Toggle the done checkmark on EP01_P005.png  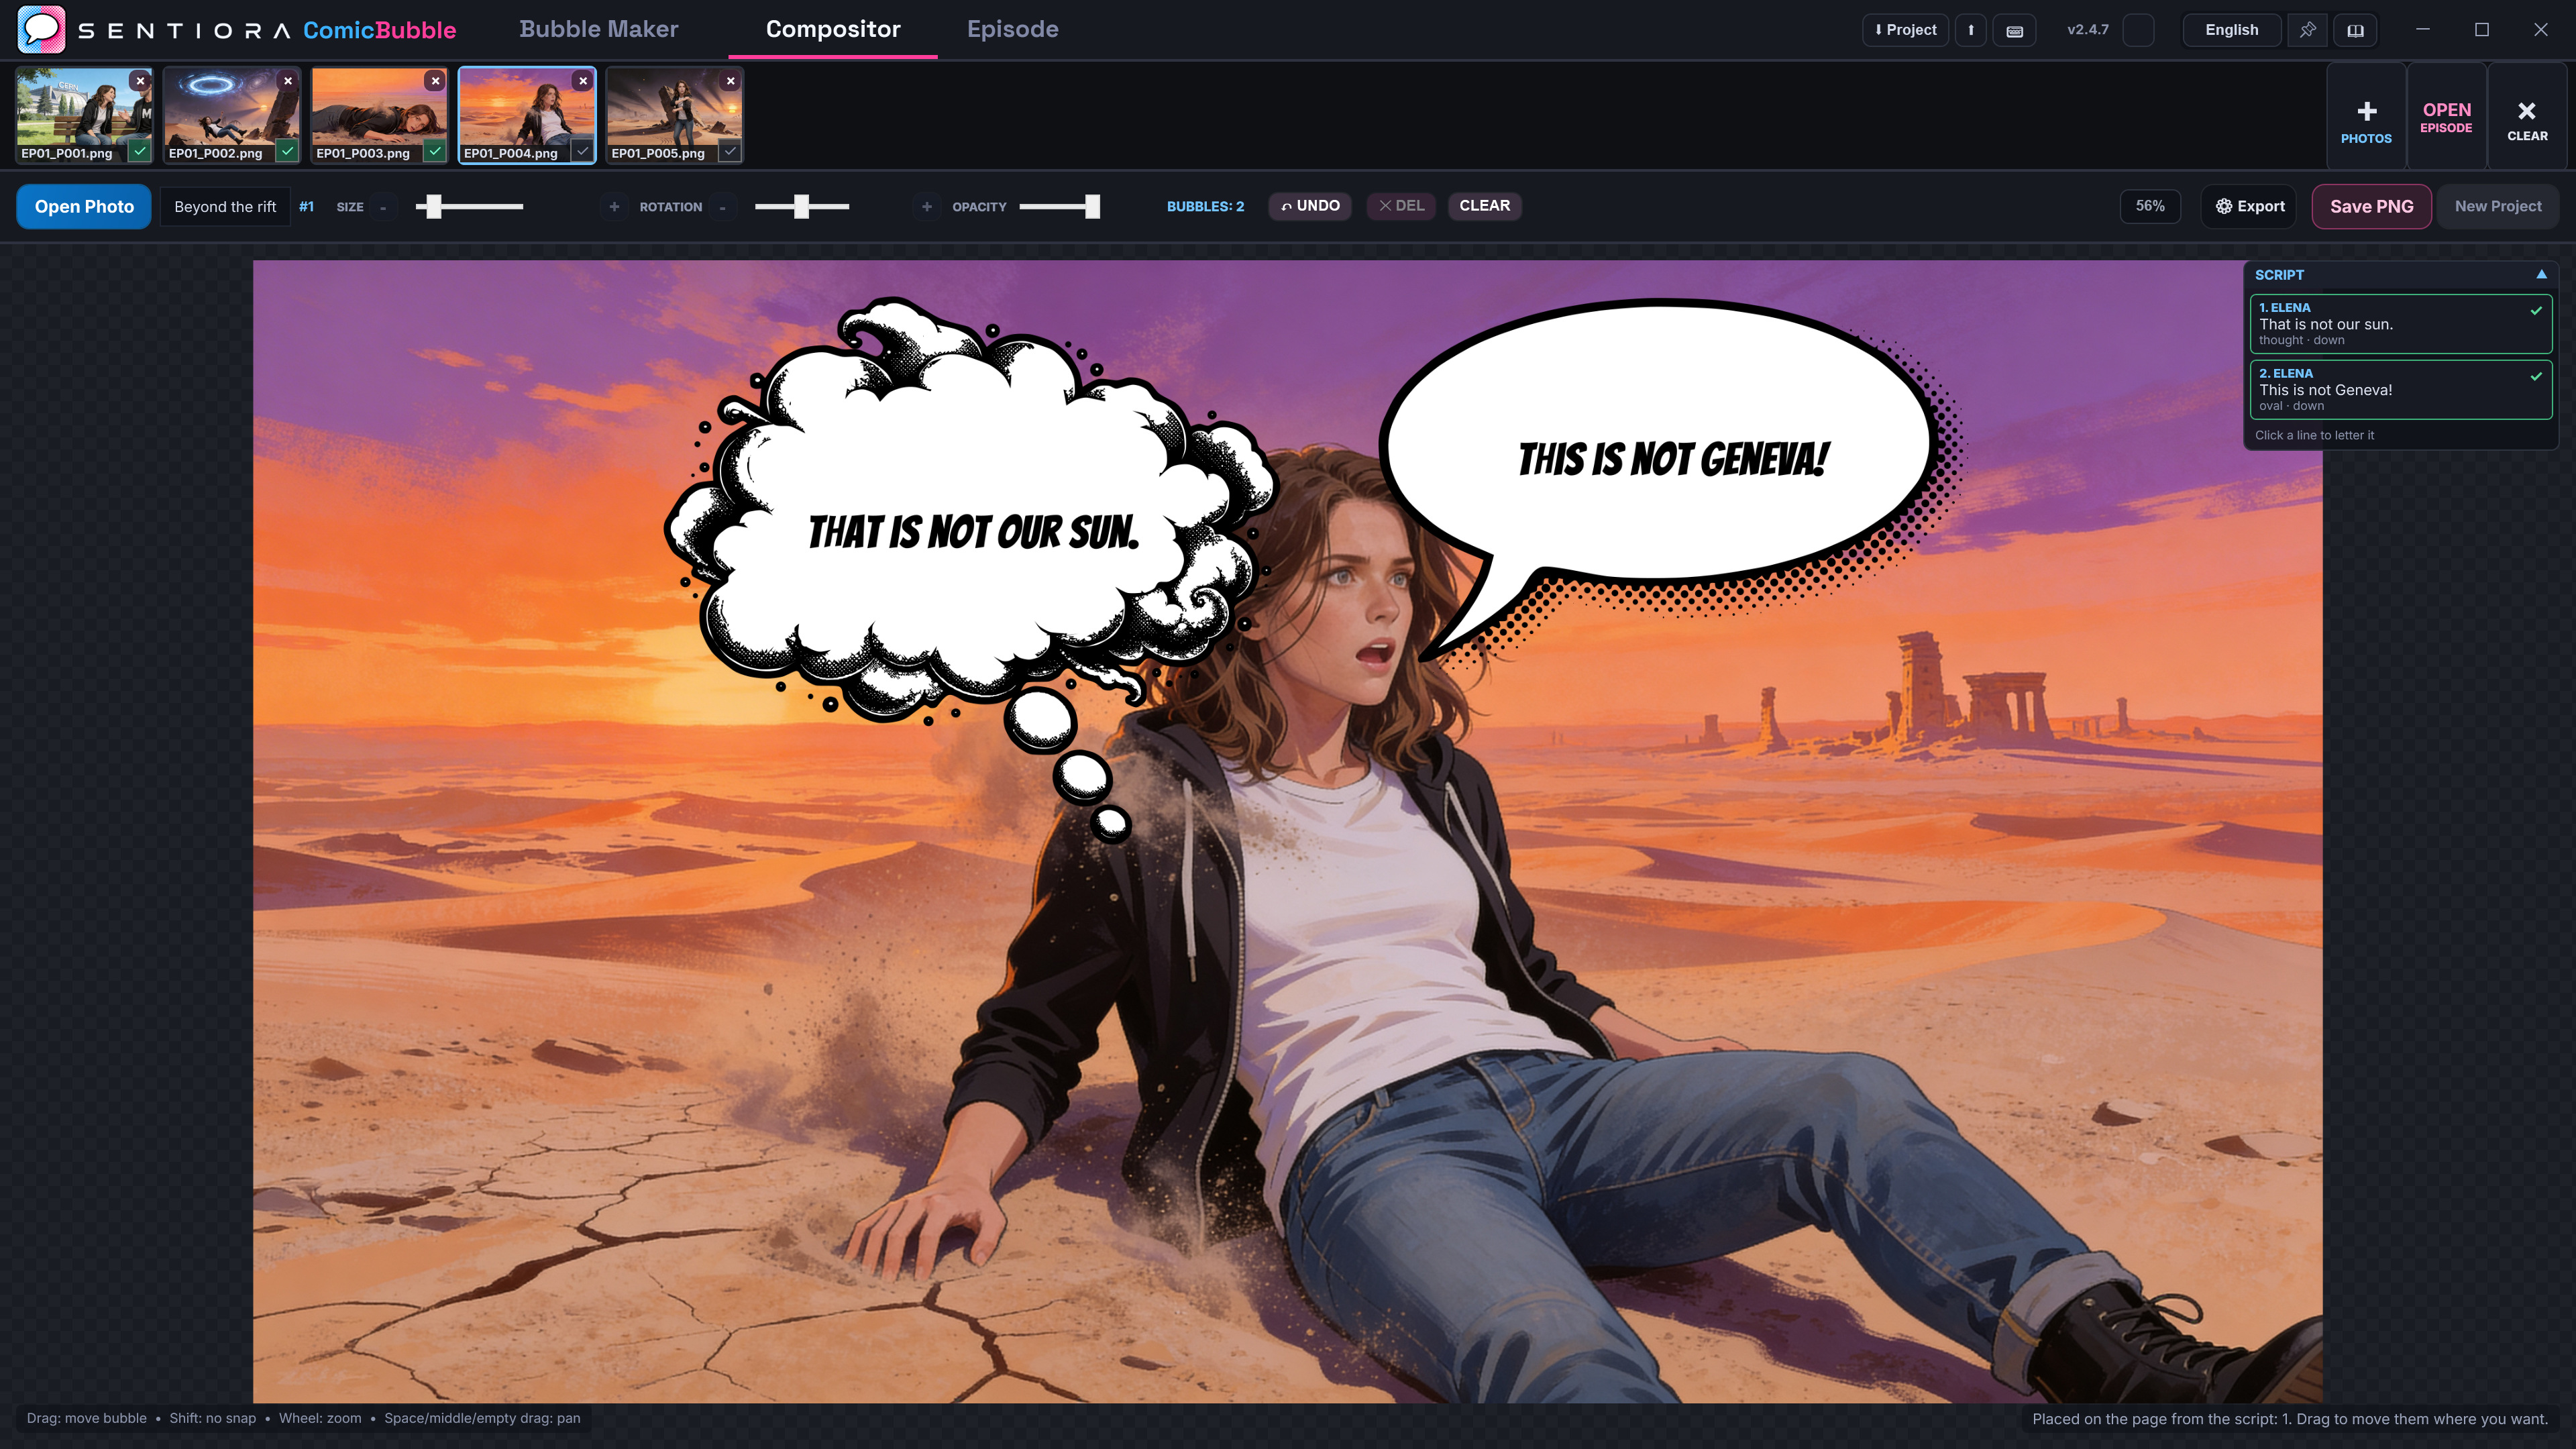(x=731, y=151)
